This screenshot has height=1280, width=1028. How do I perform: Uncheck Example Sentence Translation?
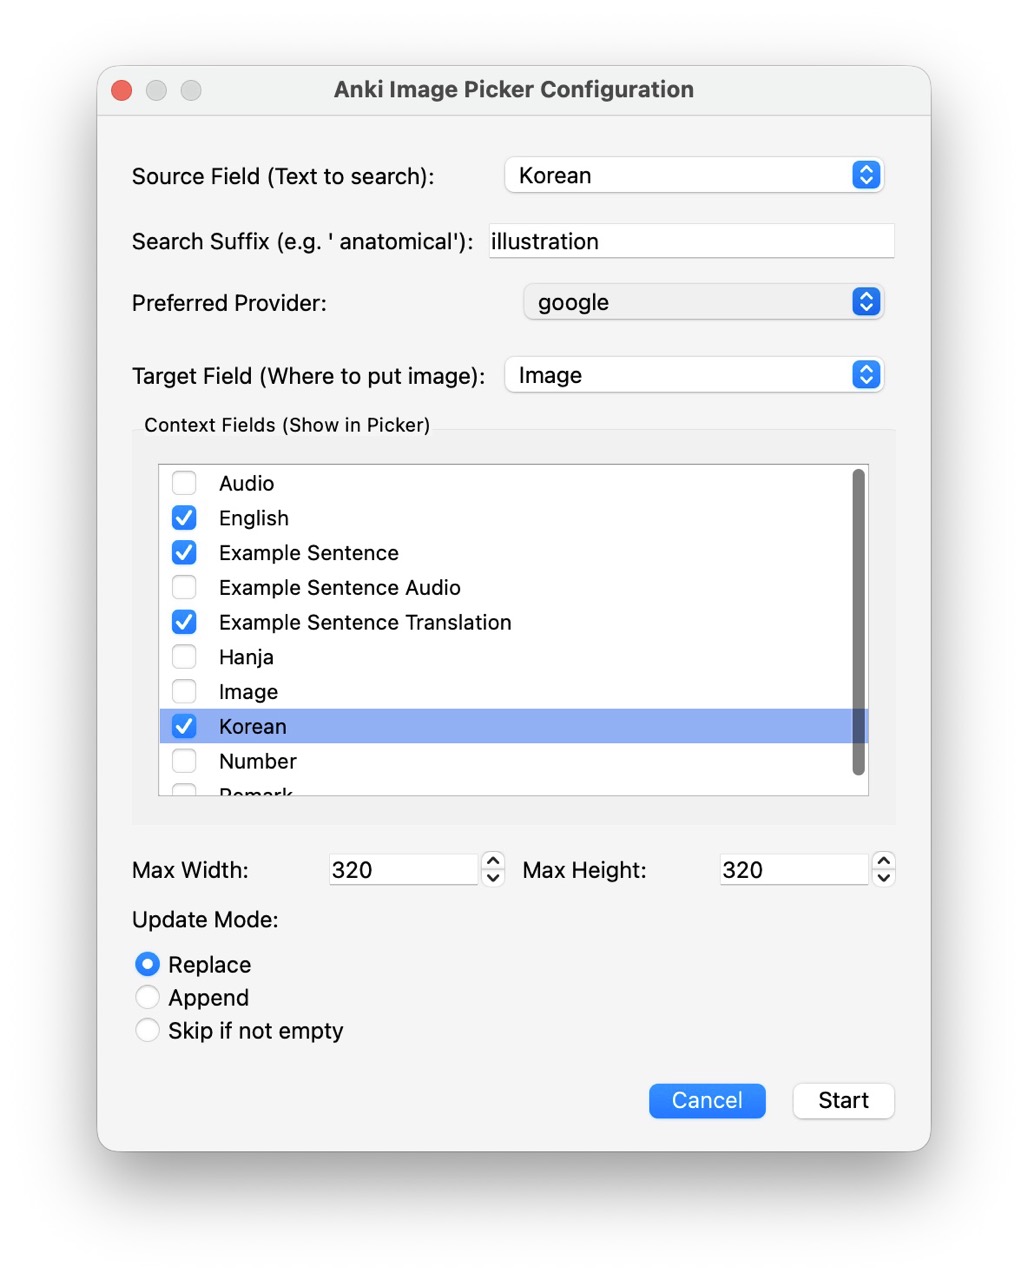(184, 622)
